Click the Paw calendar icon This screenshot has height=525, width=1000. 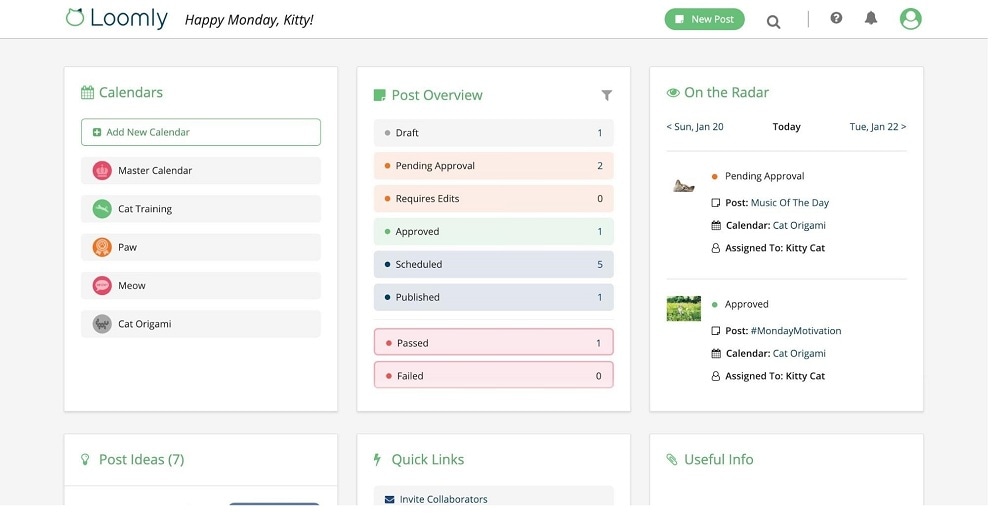coord(101,247)
